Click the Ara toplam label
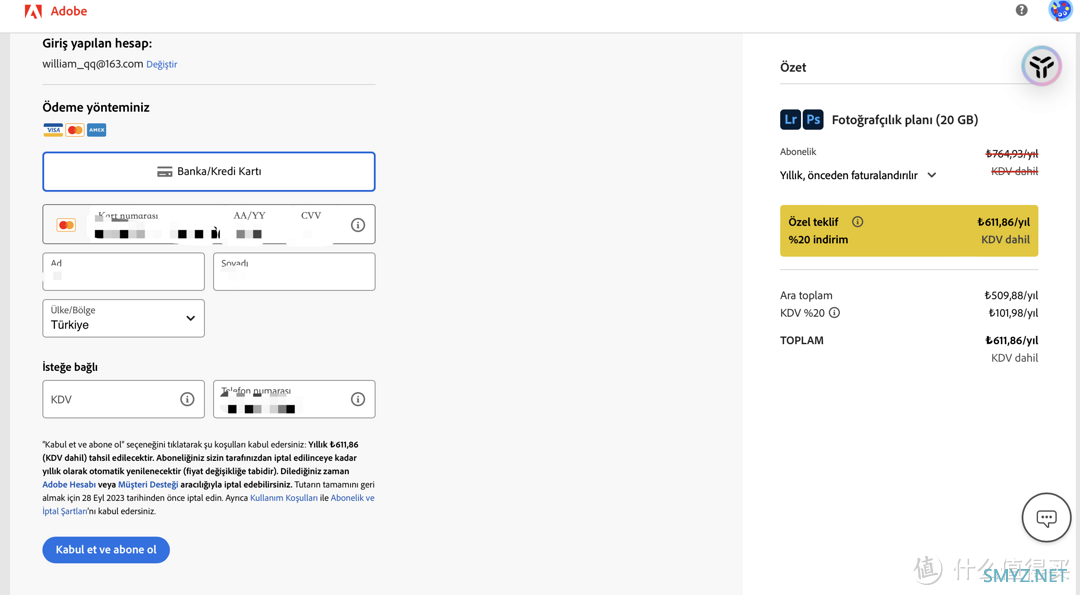1080x595 pixels. click(806, 295)
